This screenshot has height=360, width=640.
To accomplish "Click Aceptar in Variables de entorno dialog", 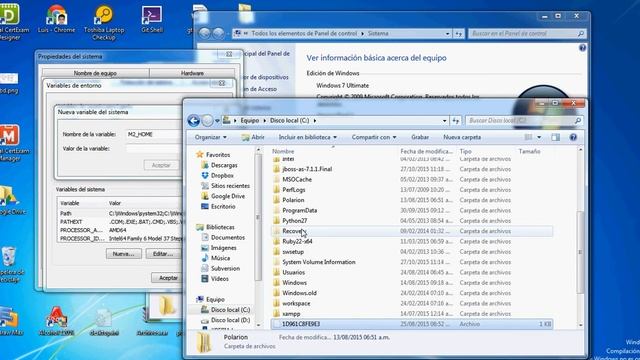I will (x=167, y=278).
